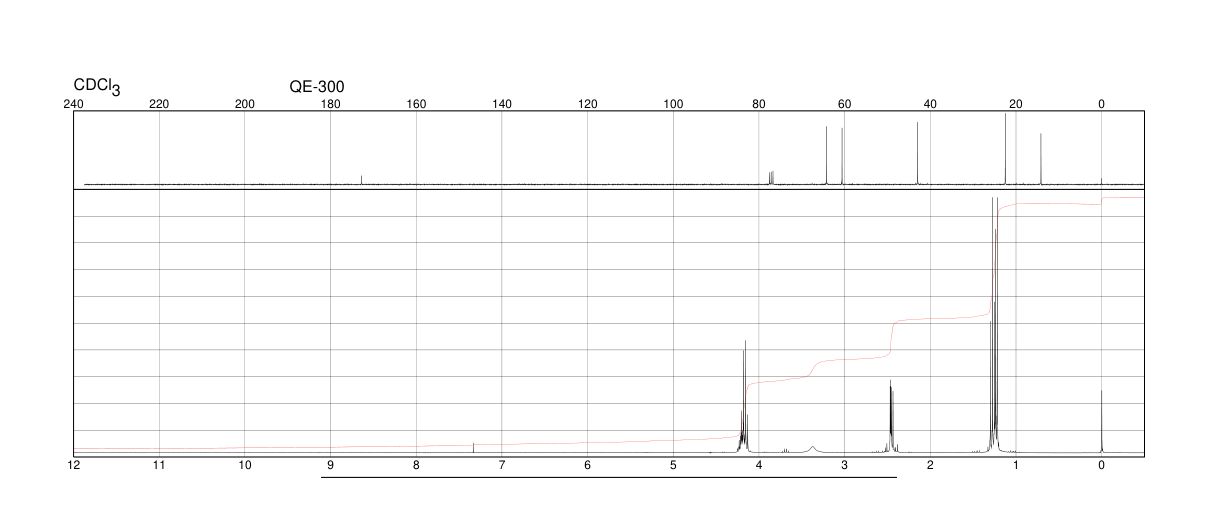The image size is (1224, 528).
Task: Click the 5 ppm label on bottom axis
Action: [x=673, y=465]
